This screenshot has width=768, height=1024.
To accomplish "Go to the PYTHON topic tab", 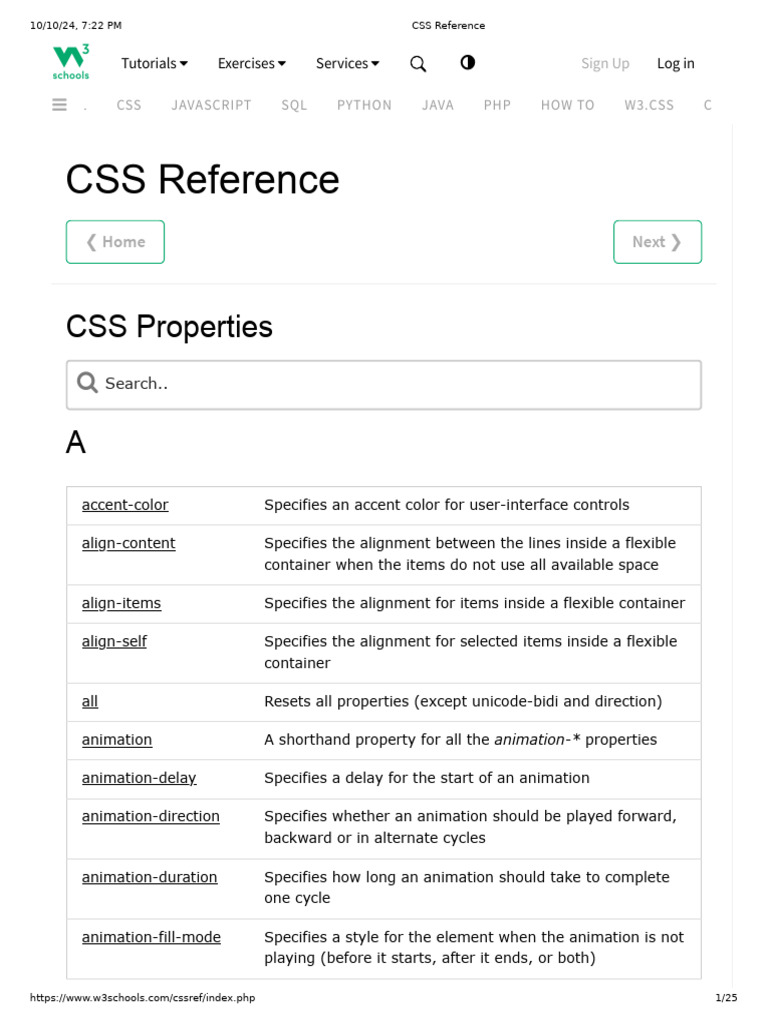I will (x=364, y=105).
